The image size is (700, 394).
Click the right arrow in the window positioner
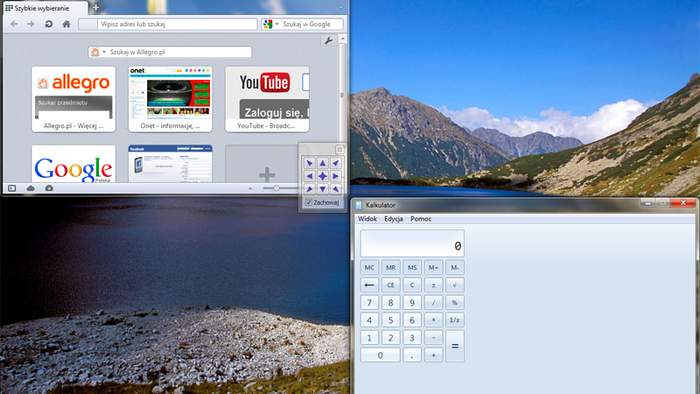336,176
